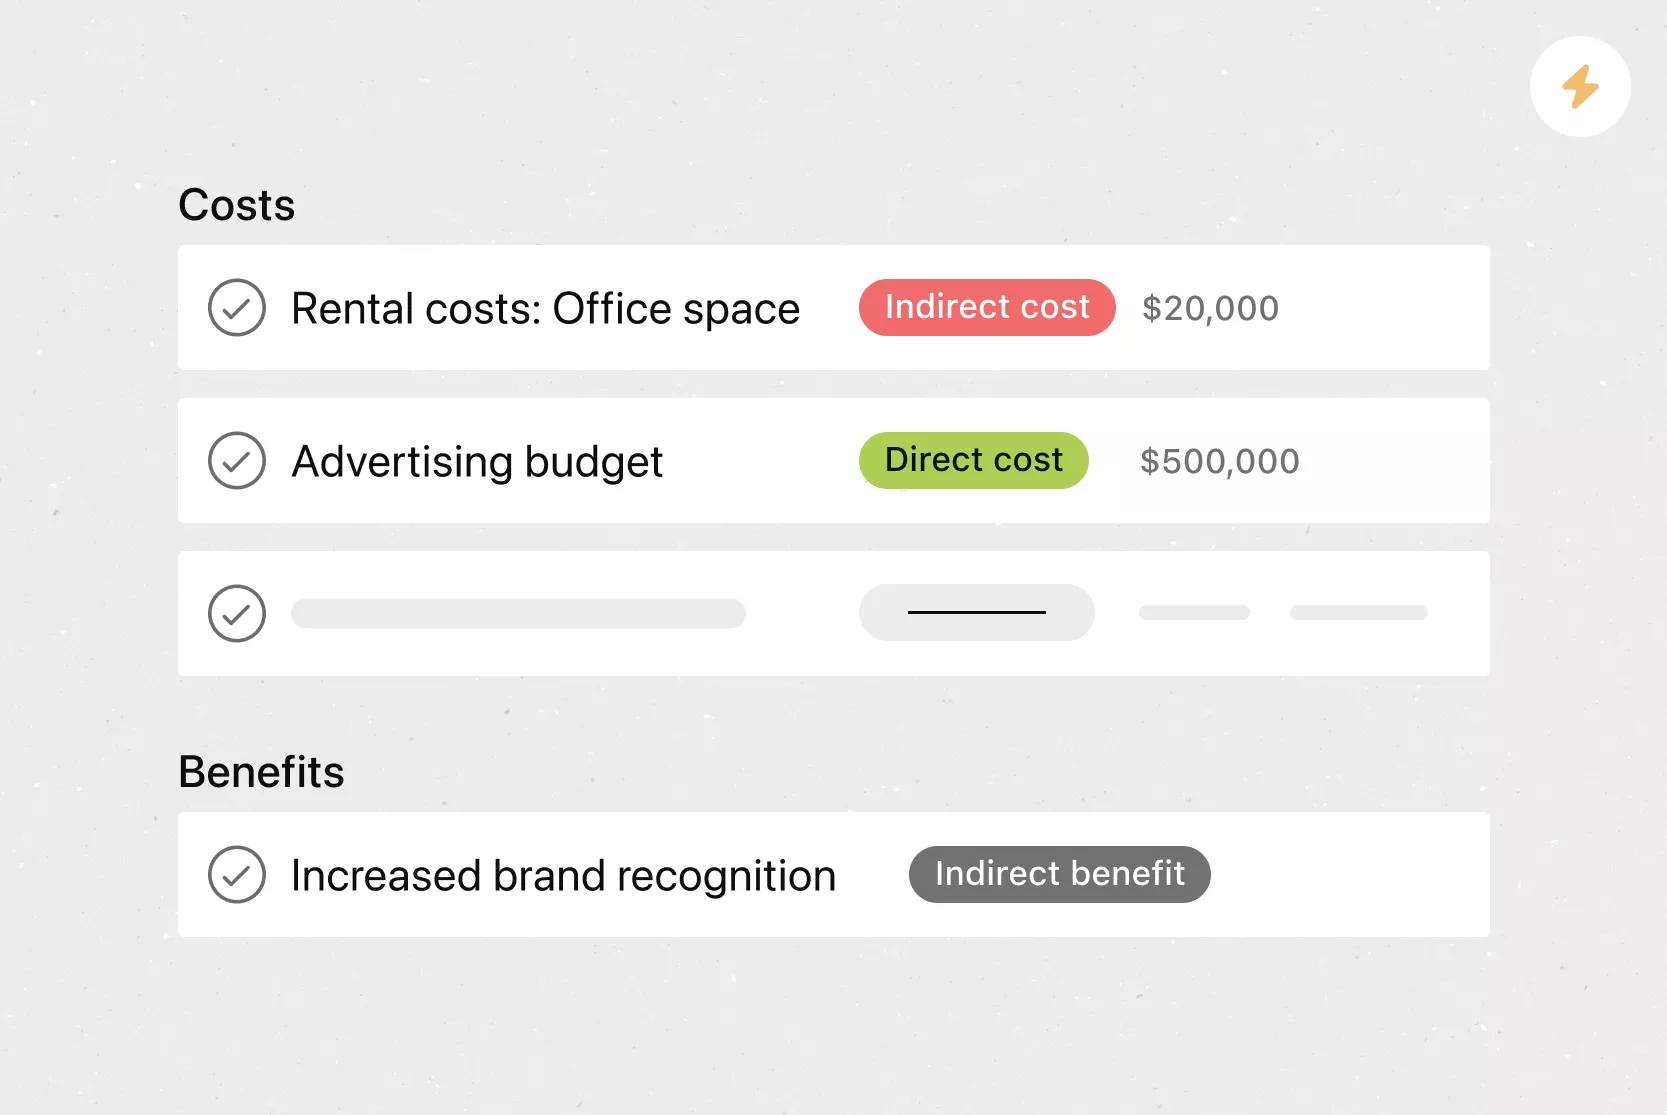Mark Advertising budget task complete
Image resolution: width=1667 pixels, height=1115 pixels.
237,461
